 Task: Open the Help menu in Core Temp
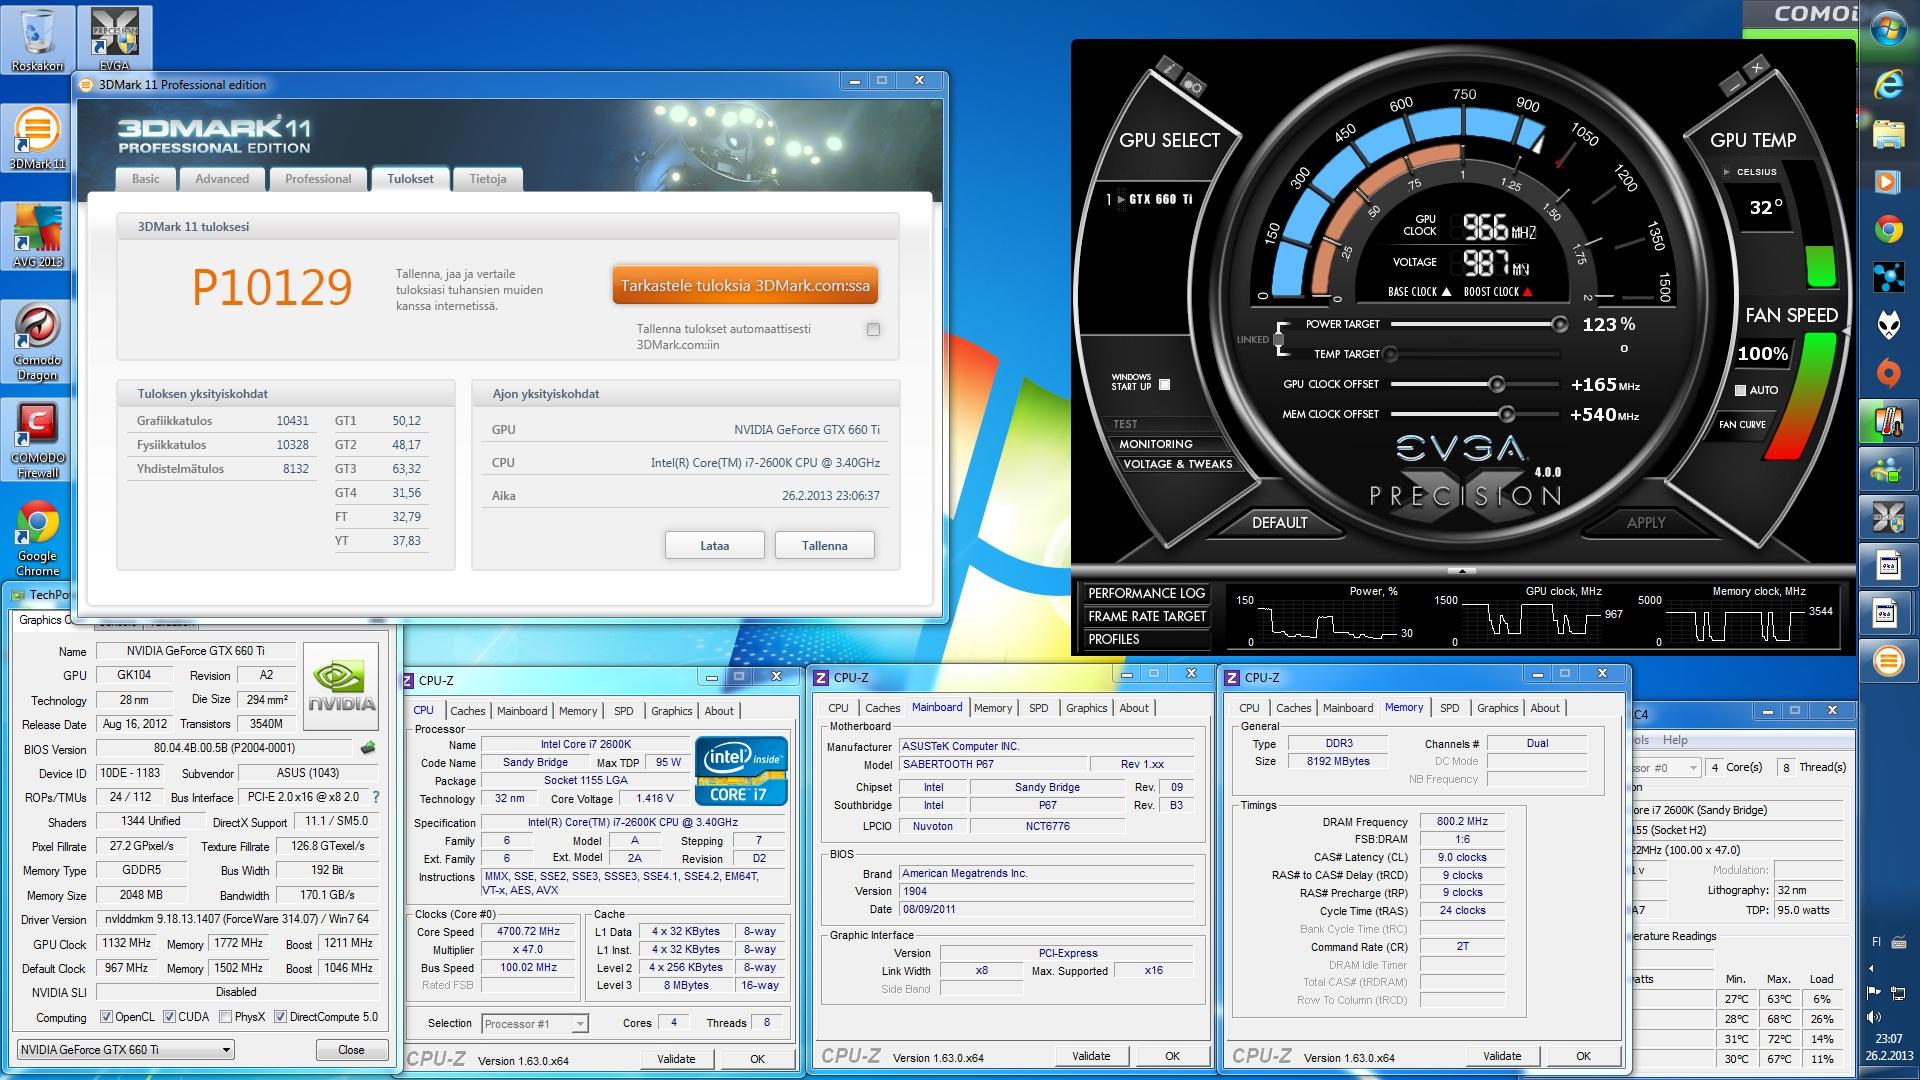pyautogui.click(x=1675, y=740)
